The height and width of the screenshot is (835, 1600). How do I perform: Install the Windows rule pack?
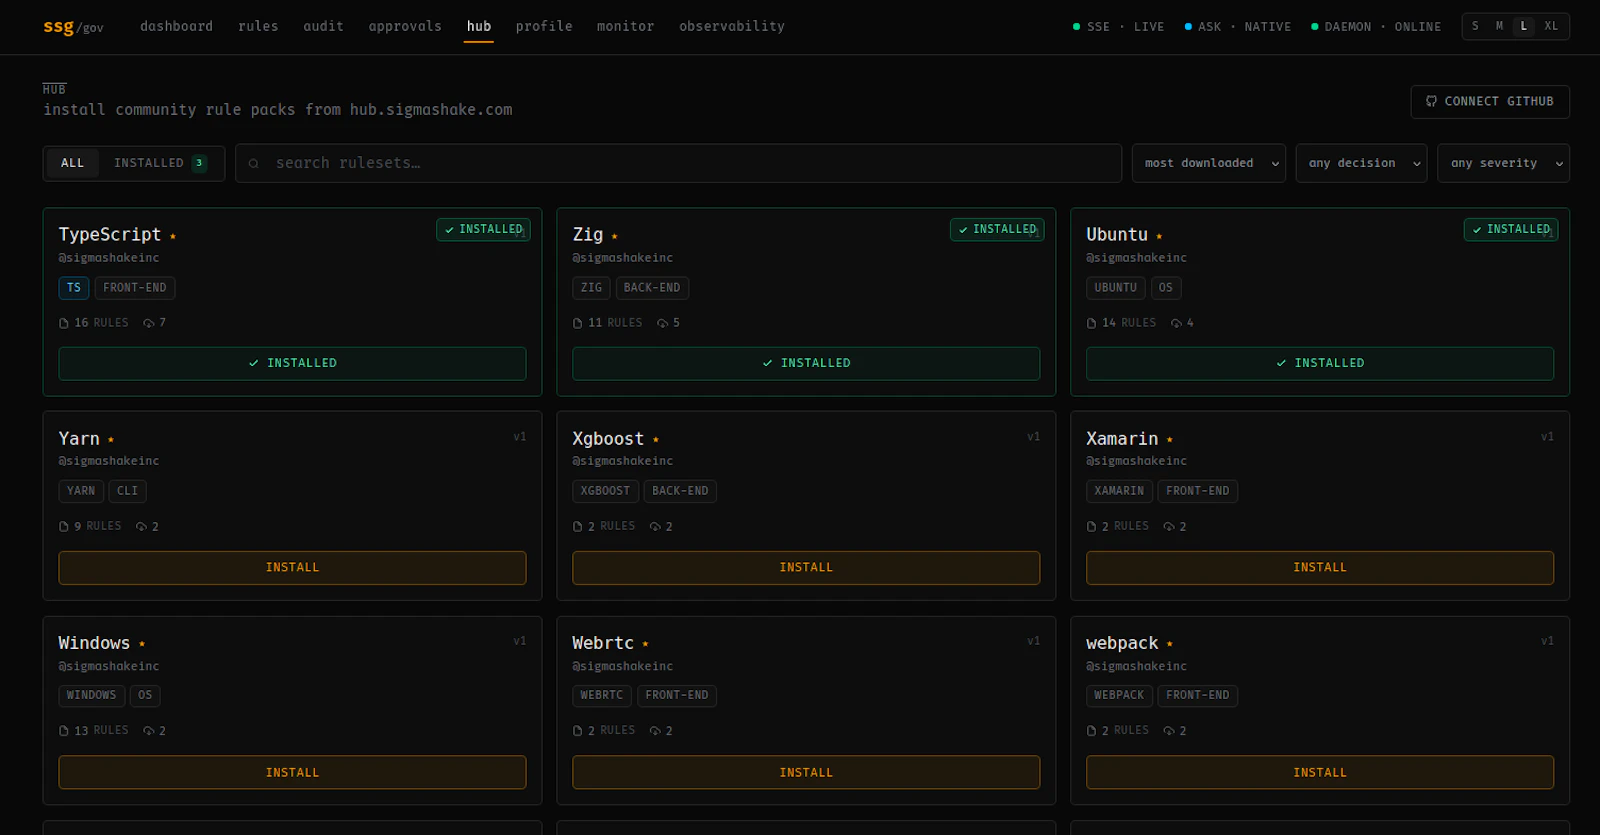click(x=292, y=773)
